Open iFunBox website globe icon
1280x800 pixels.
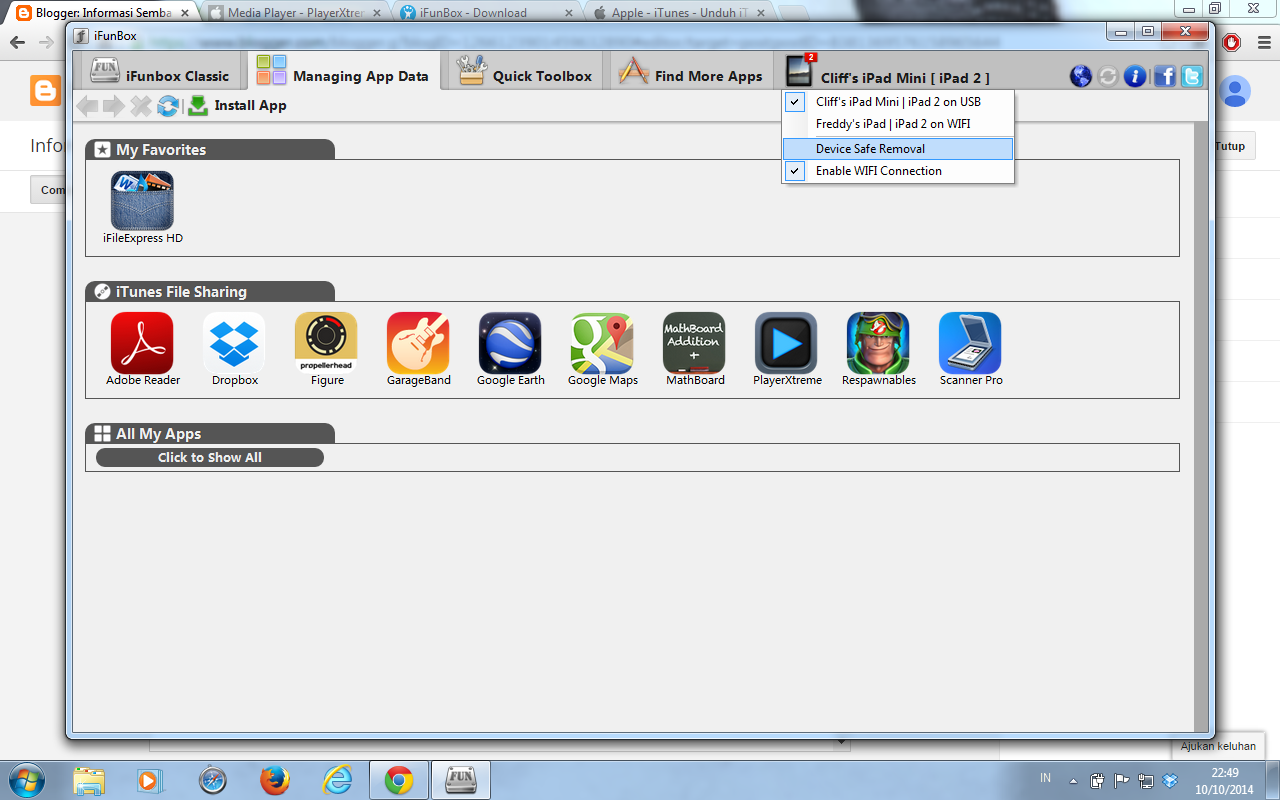1080,76
